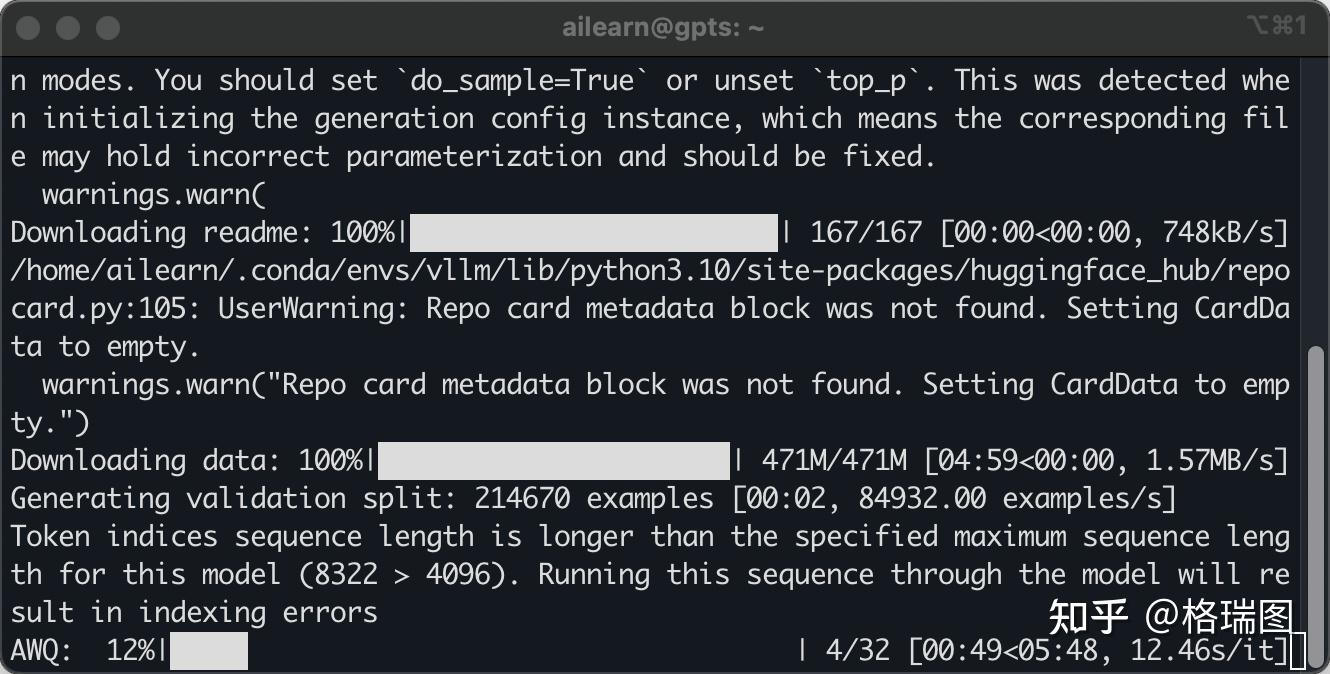Click the 4/32 iteration counter
Screen dimensions: 1330x674
click(x=858, y=650)
